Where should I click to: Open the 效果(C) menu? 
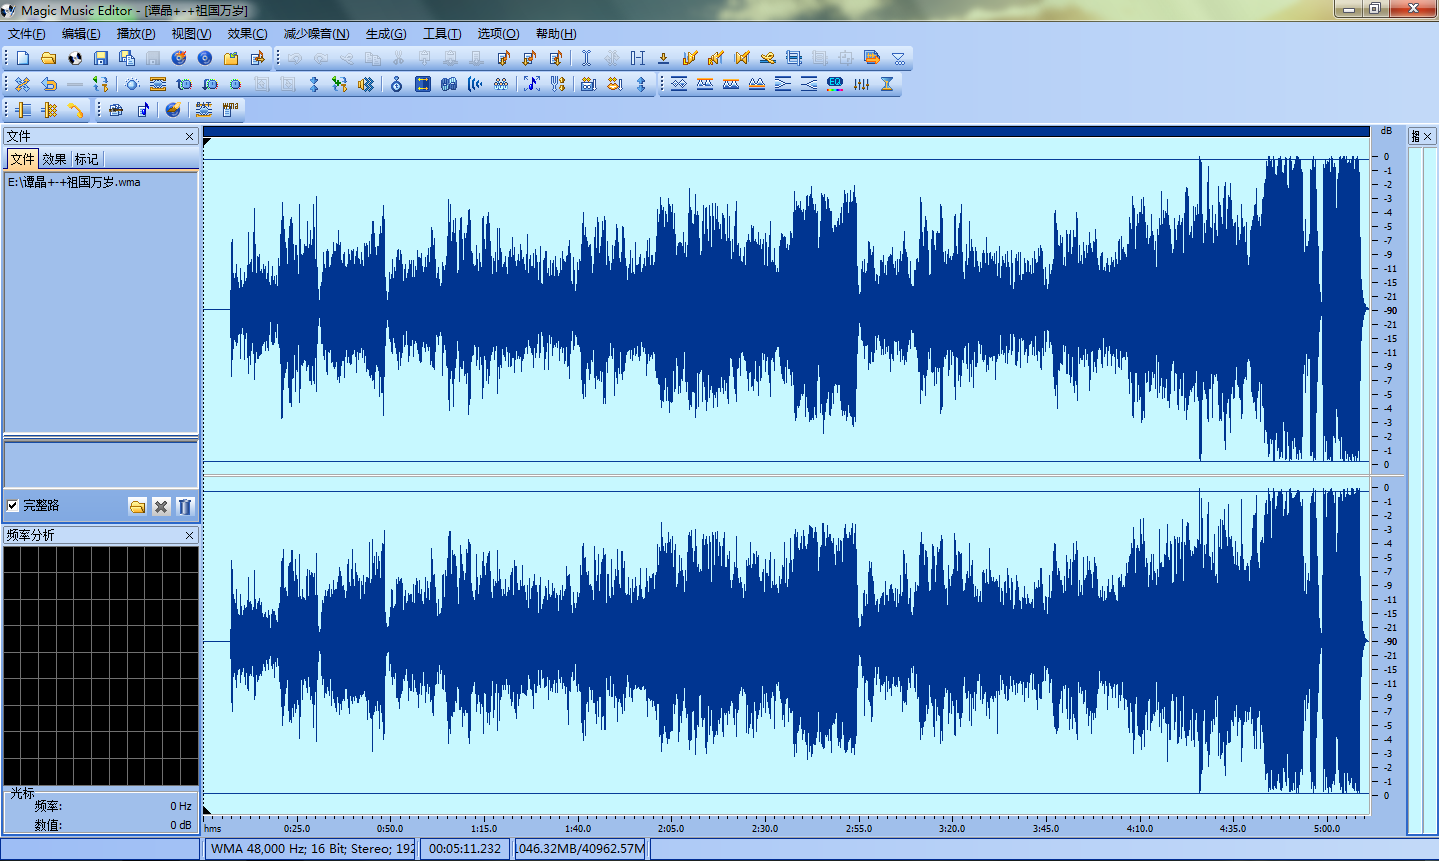click(x=247, y=34)
